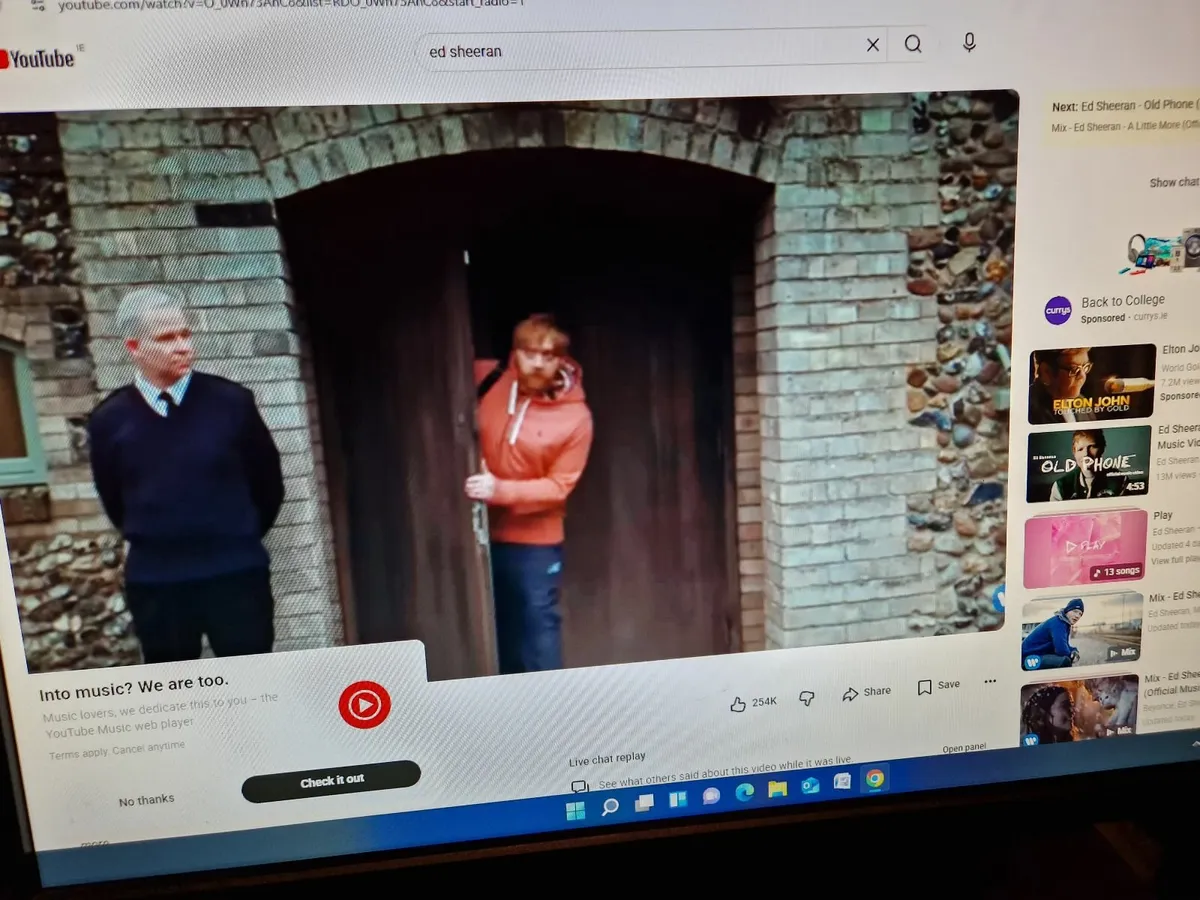Open the pink Play album with 13 songs
The width and height of the screenshot is (1200, 900).
[x=1085, y=548]
